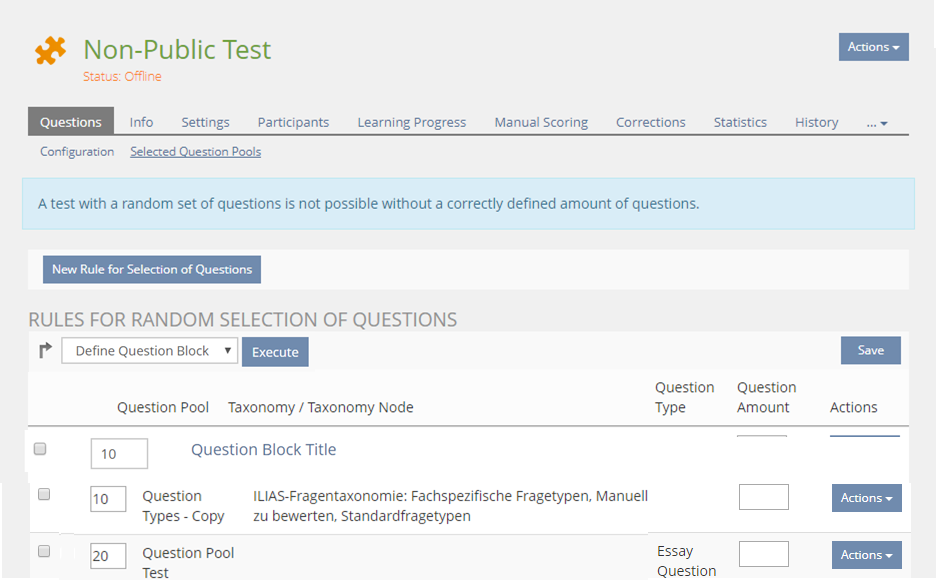
Task: Go to the Manual Scoring tab
Action: click(541, 122)
